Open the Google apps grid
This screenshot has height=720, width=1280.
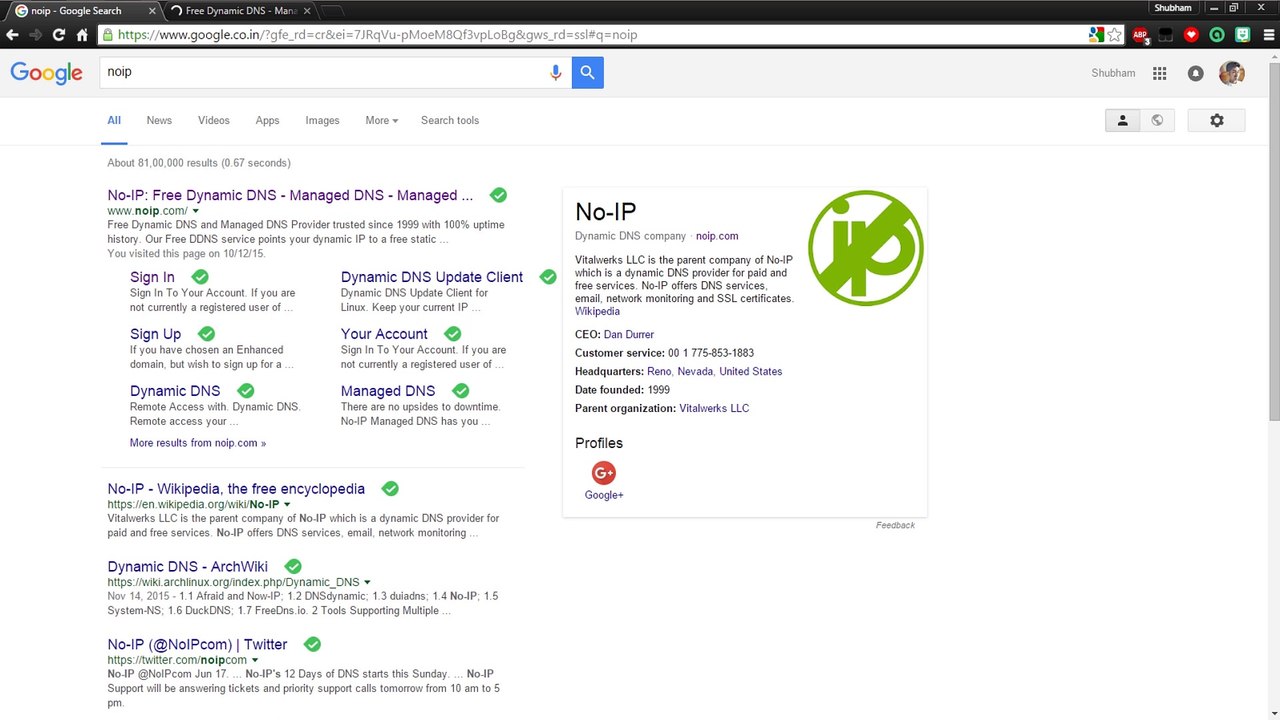point(1160,73)
